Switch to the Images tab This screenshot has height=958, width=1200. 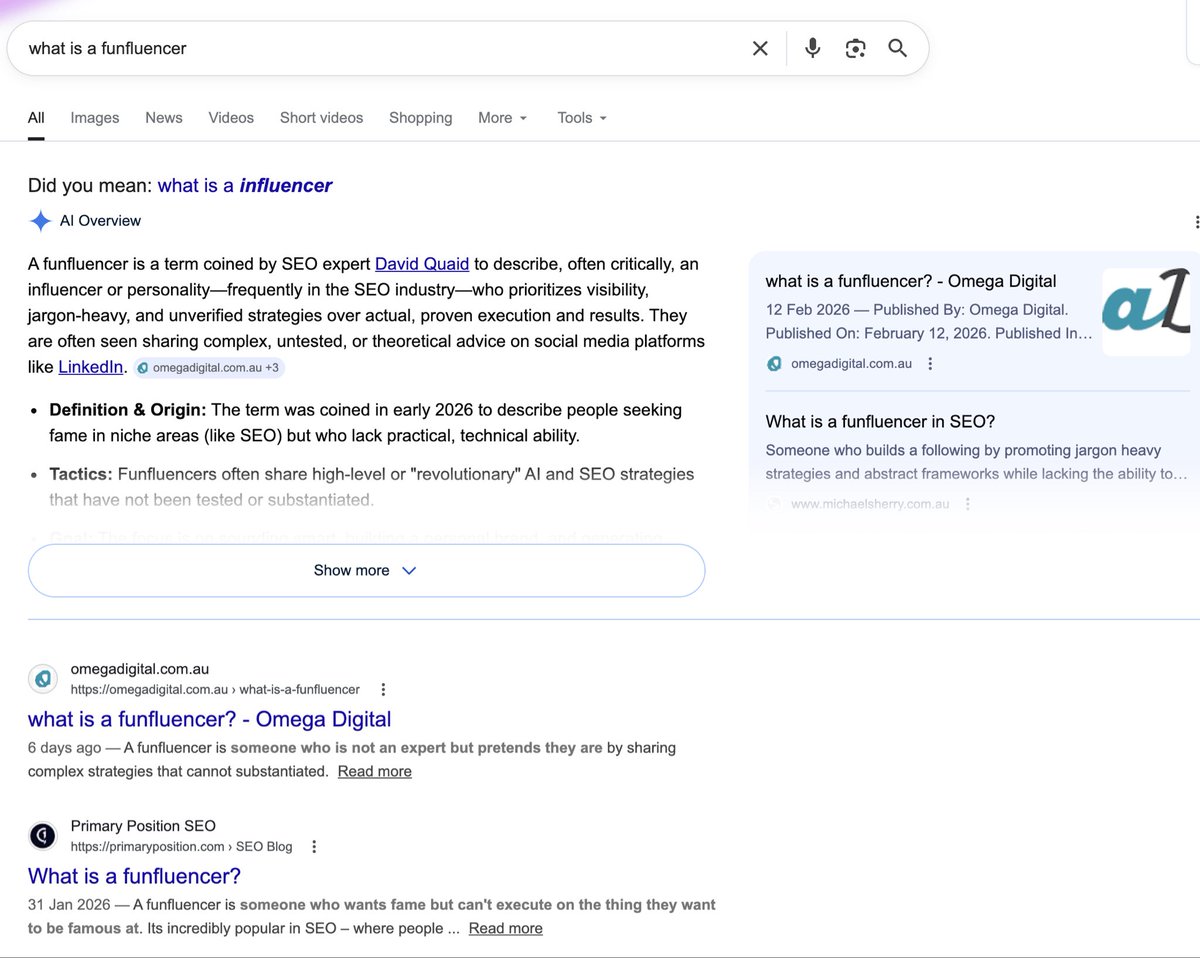tap(95, 118)
